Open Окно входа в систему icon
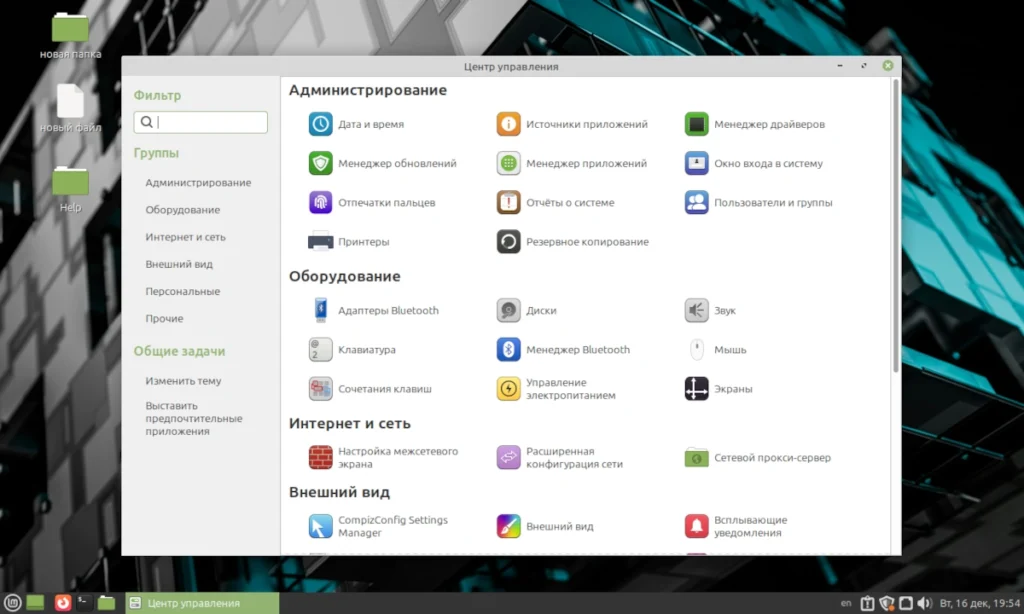This screenshot has height=614, width=1024. 696,163
